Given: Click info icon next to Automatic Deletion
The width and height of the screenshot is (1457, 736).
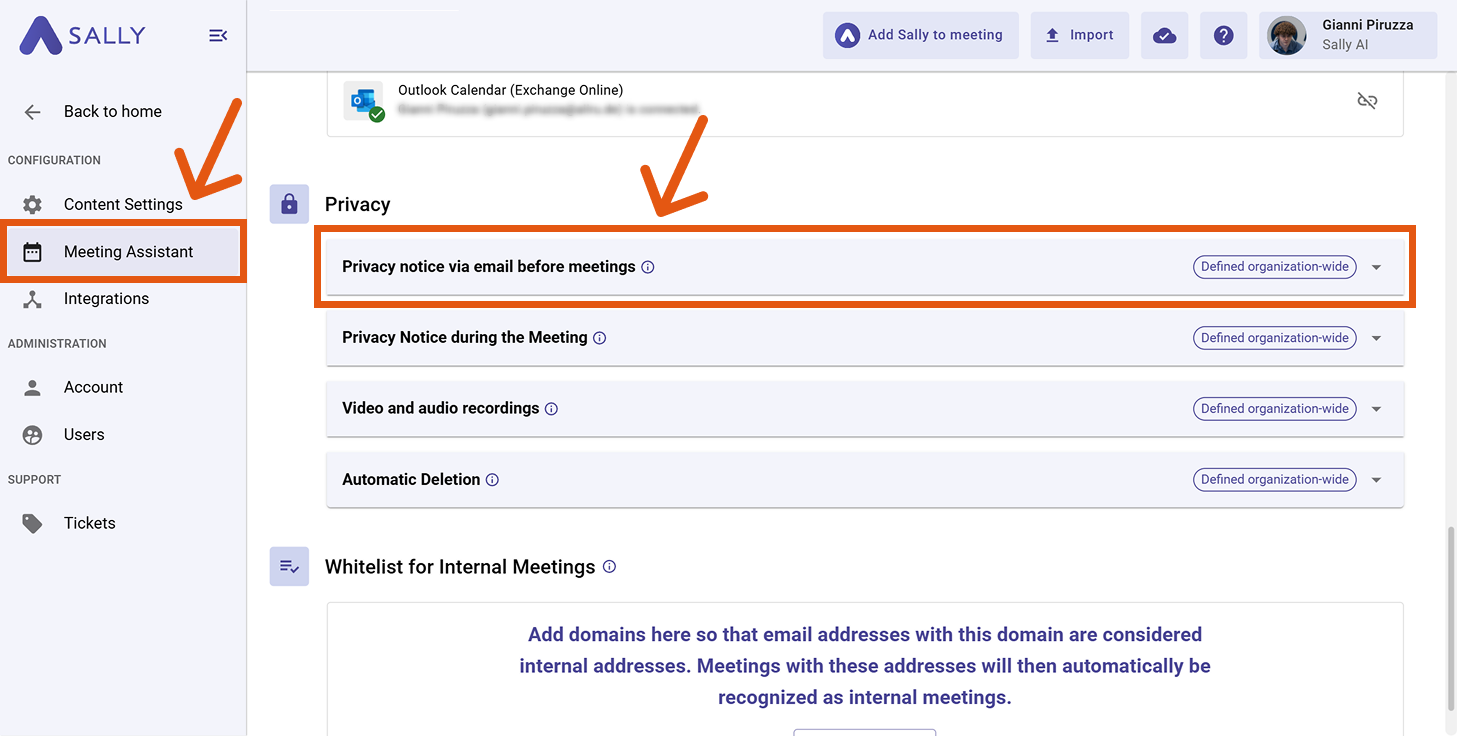Looking at the screenshot, I should (492, 480).
